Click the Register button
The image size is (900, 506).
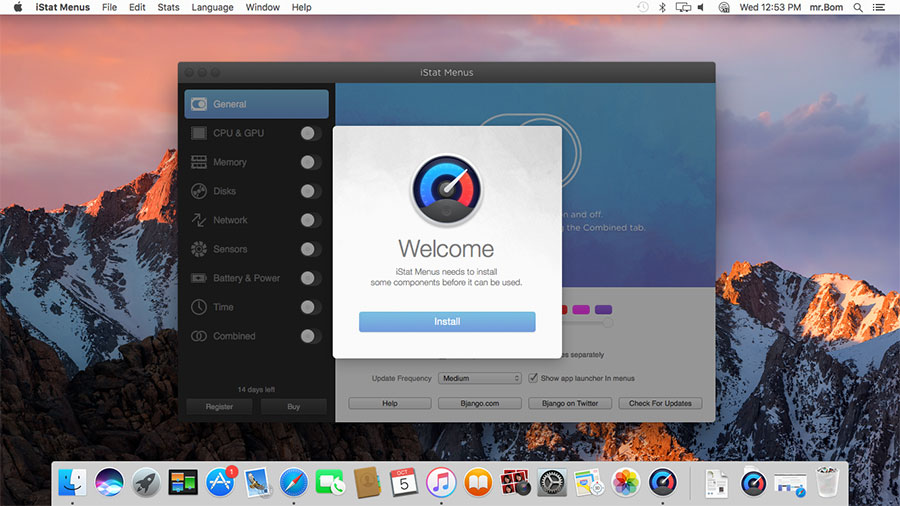[219, 406]
